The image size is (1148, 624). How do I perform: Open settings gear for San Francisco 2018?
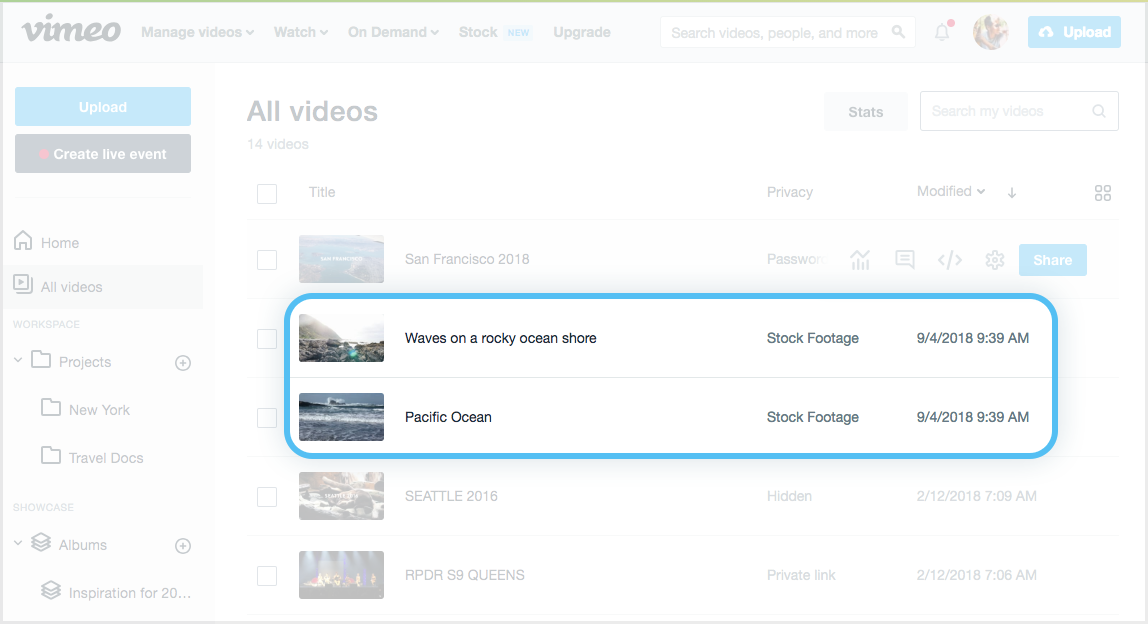tap(994, 260)
